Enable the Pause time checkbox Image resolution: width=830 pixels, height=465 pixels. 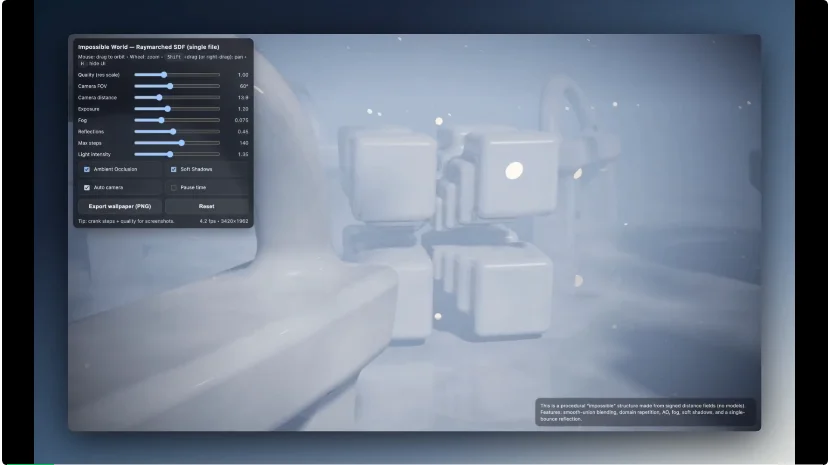pyautogui.click(x=174, y=187)
